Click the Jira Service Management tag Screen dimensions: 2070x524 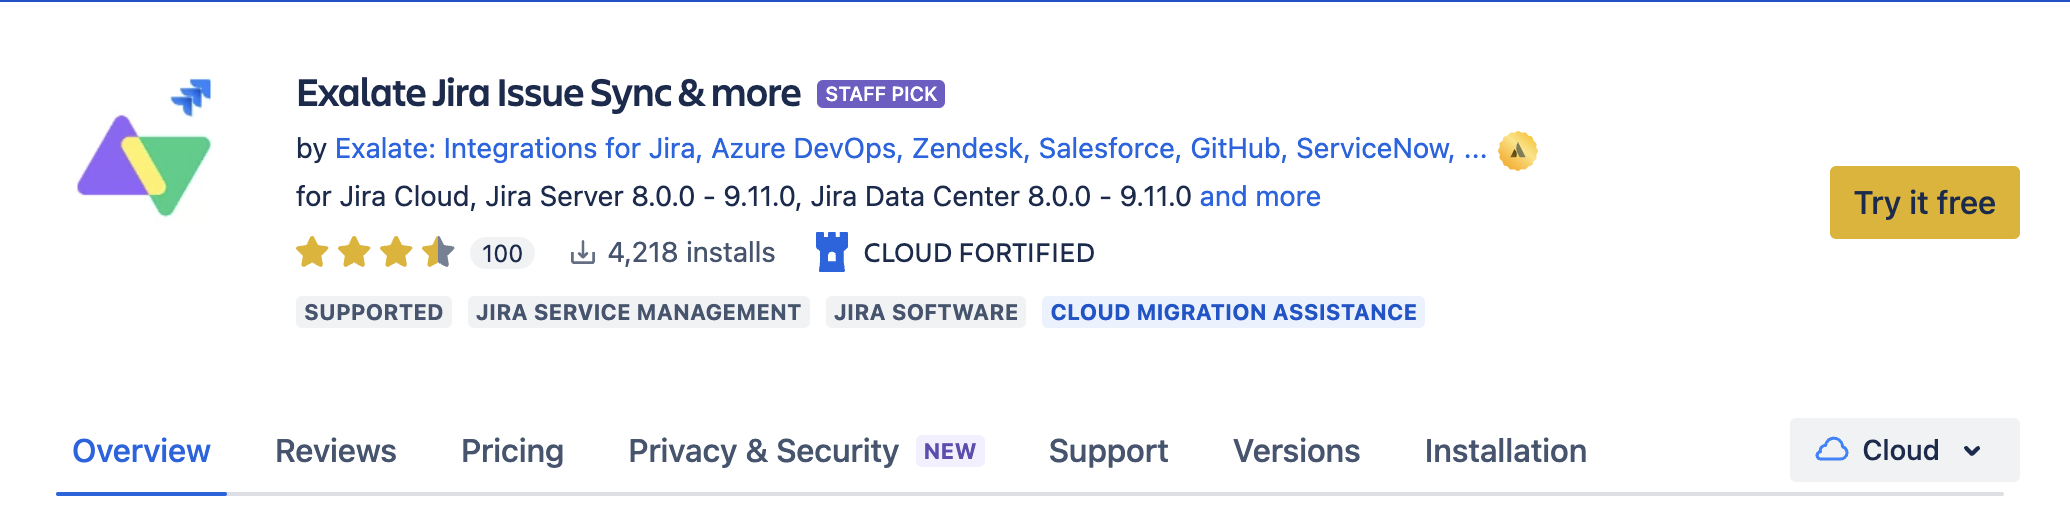[x=638, y=312]
